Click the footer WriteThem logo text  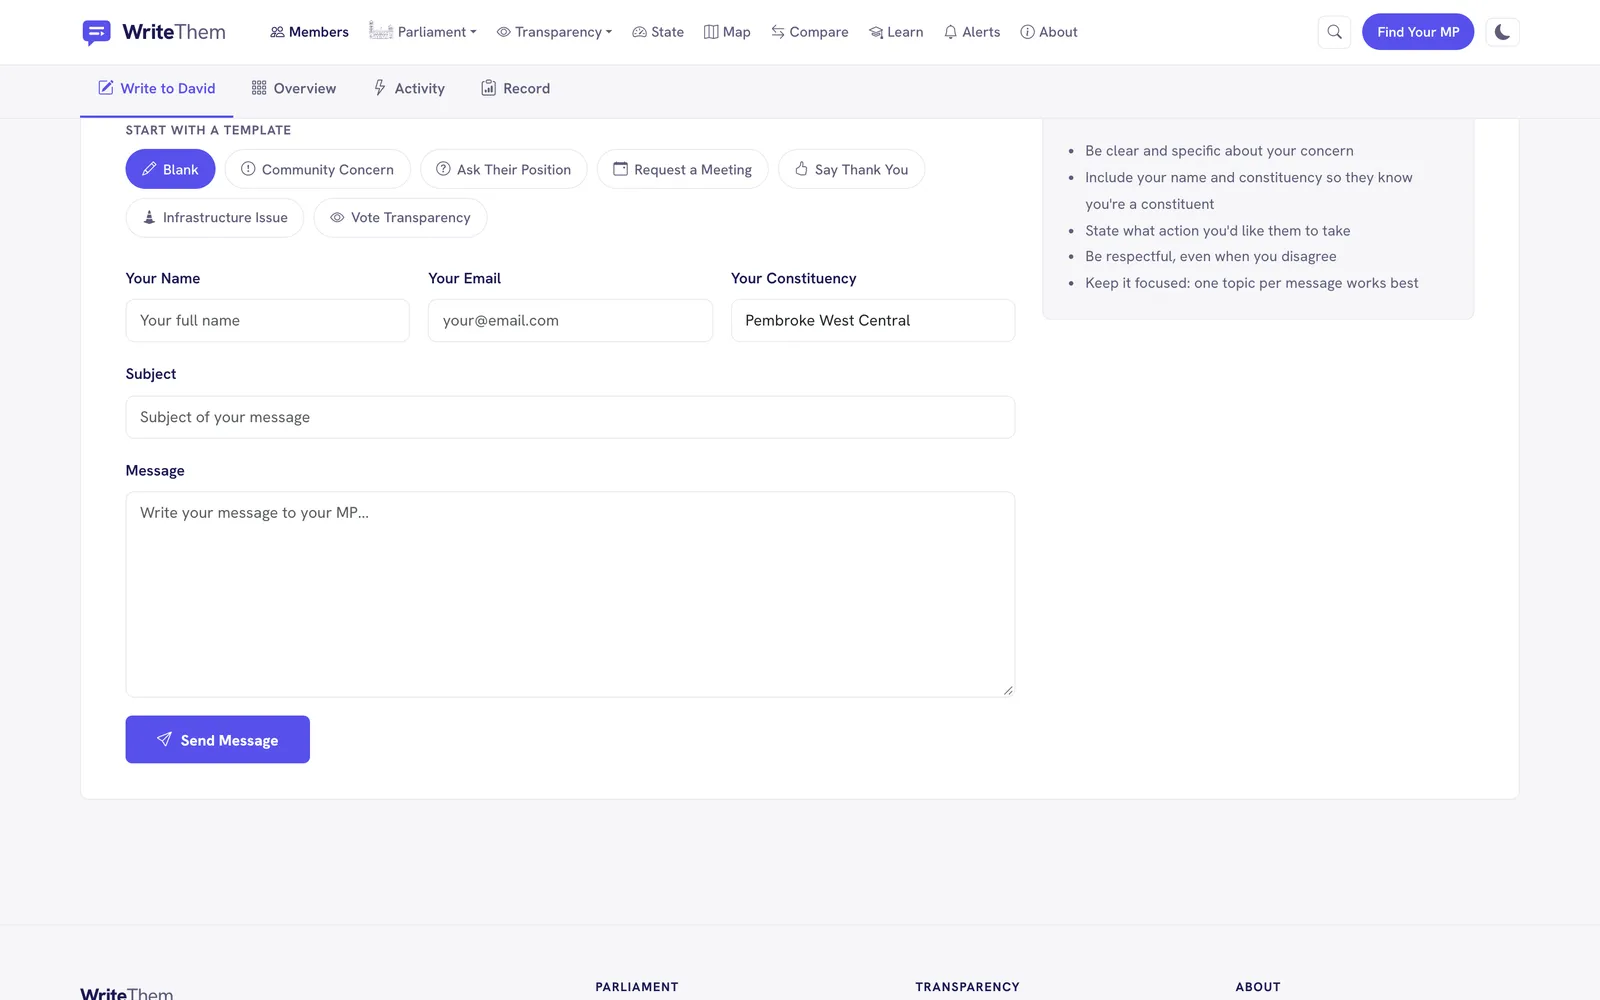coord(127,993)
